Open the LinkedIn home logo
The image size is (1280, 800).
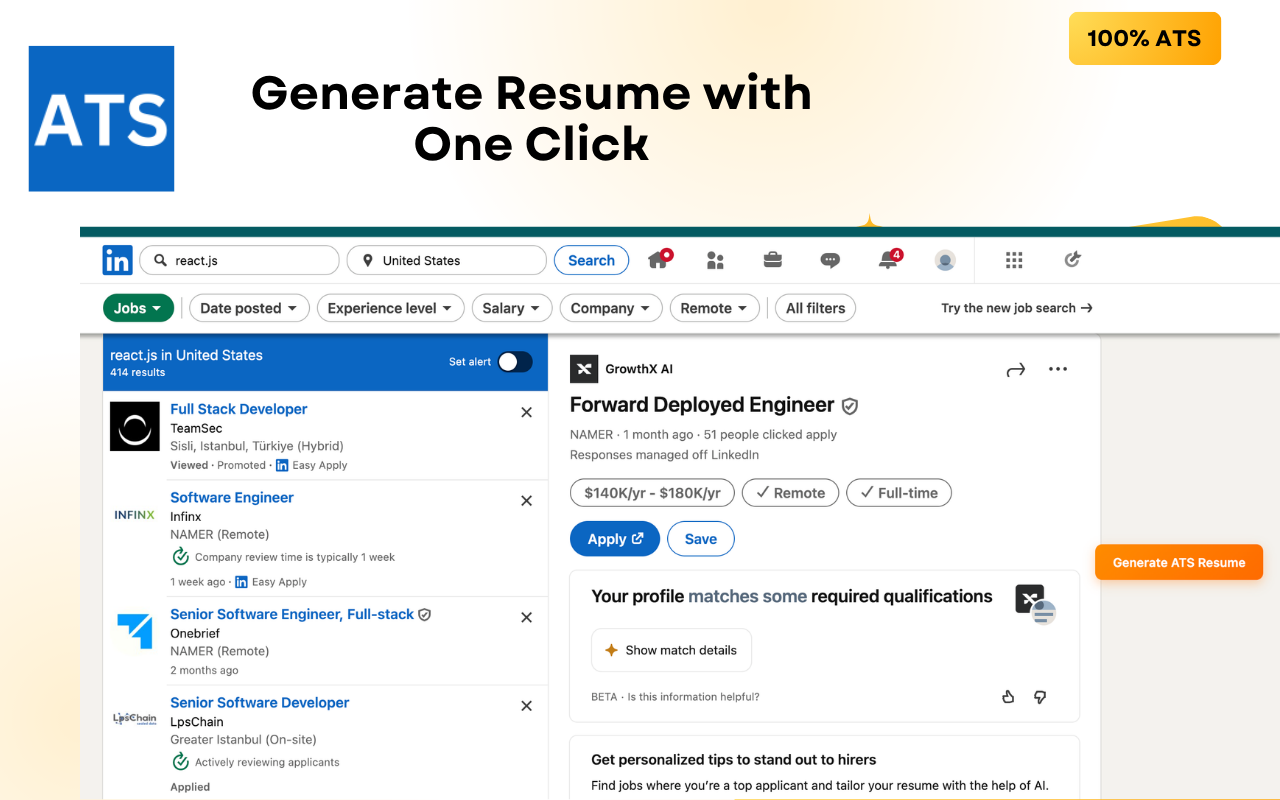[x=117, y=260]
